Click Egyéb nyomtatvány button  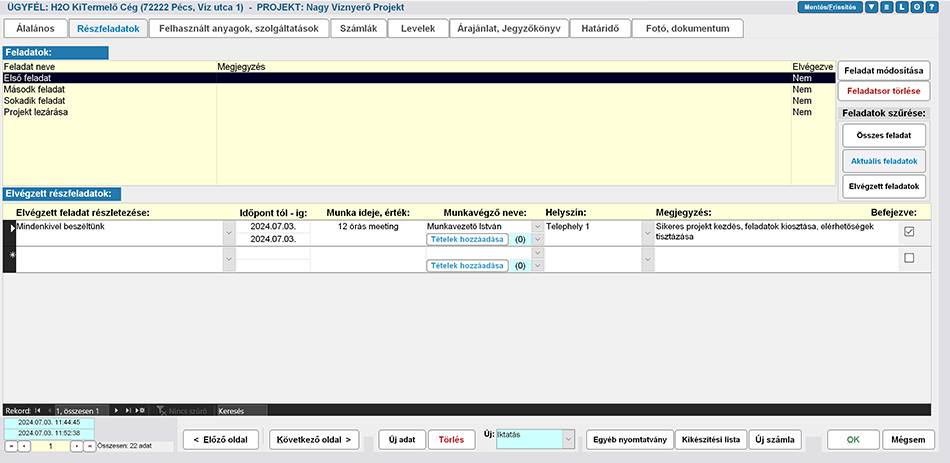[x=629, y=439]
